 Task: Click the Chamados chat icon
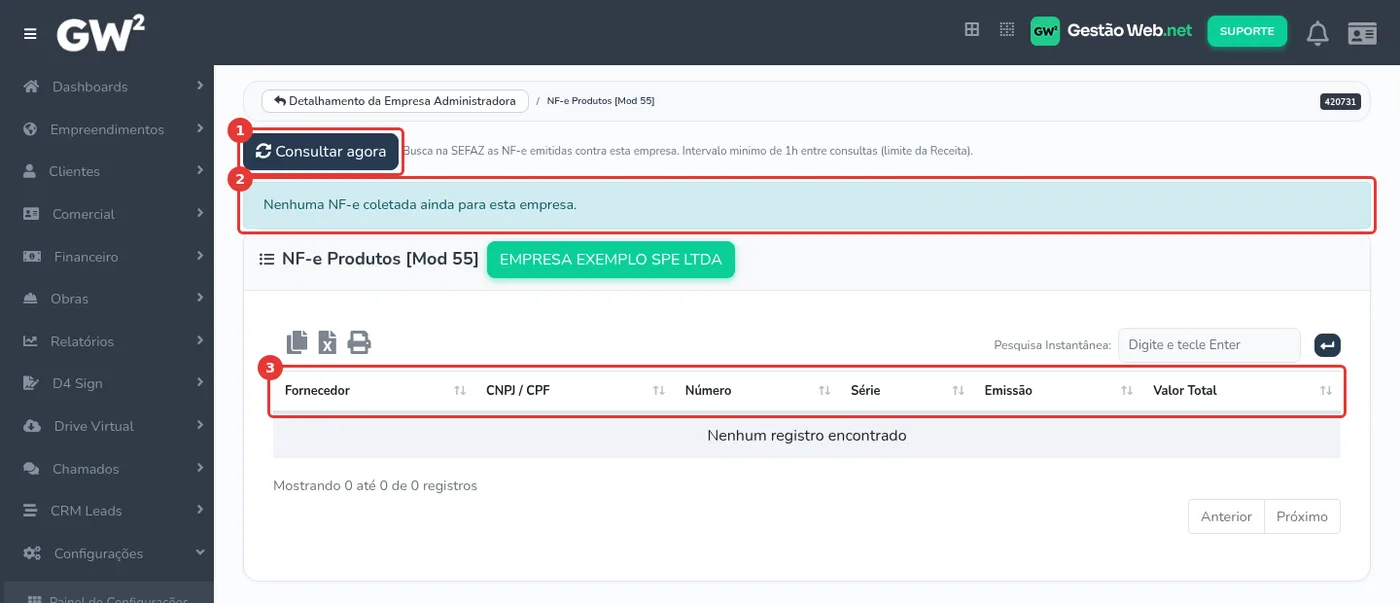click(x=32, y=468)
